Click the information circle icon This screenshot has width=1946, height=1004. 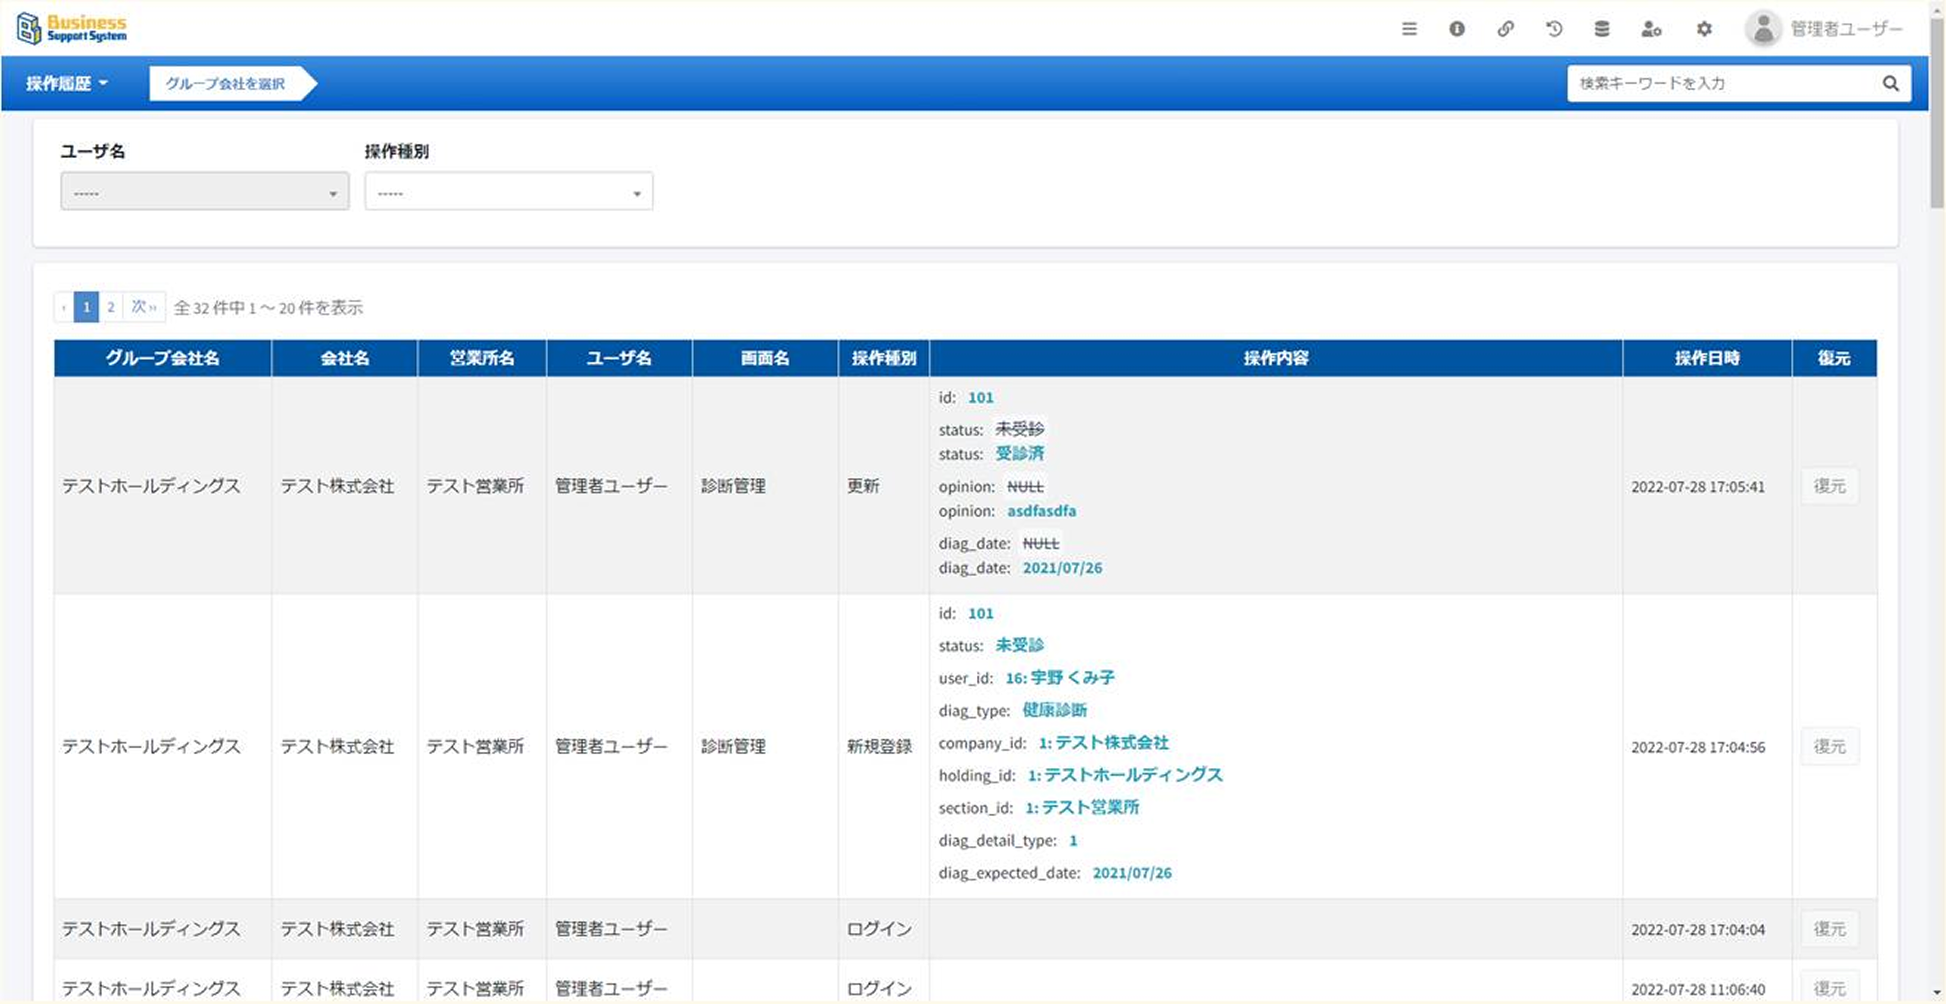[1457, 29]
